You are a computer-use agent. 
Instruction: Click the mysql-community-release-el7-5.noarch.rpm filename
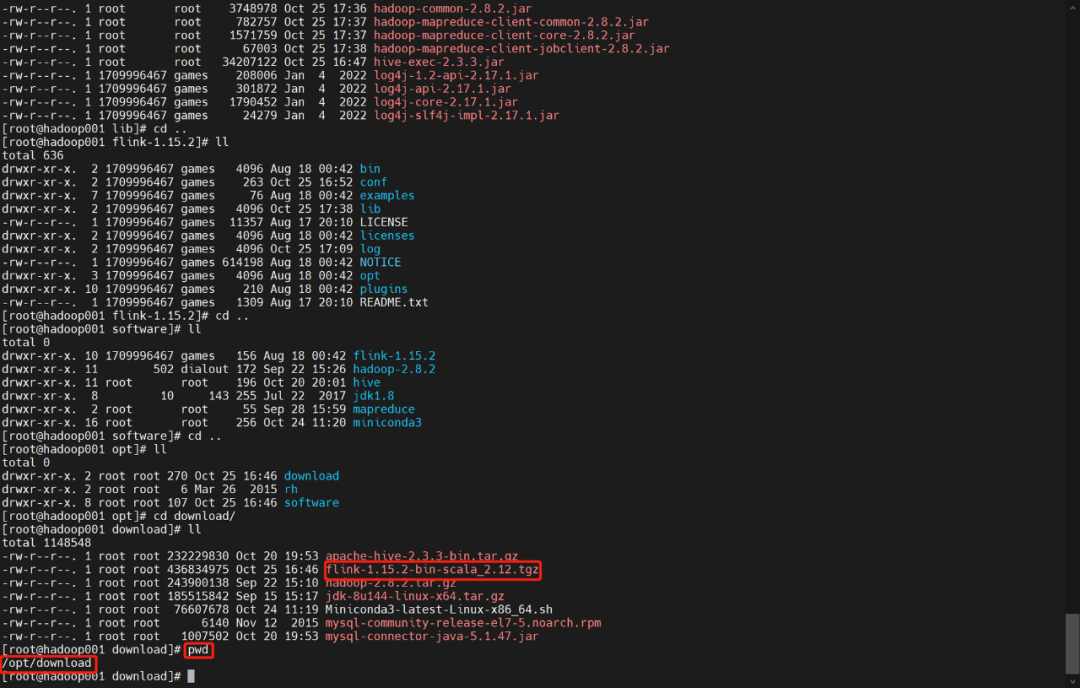point(463,623)
